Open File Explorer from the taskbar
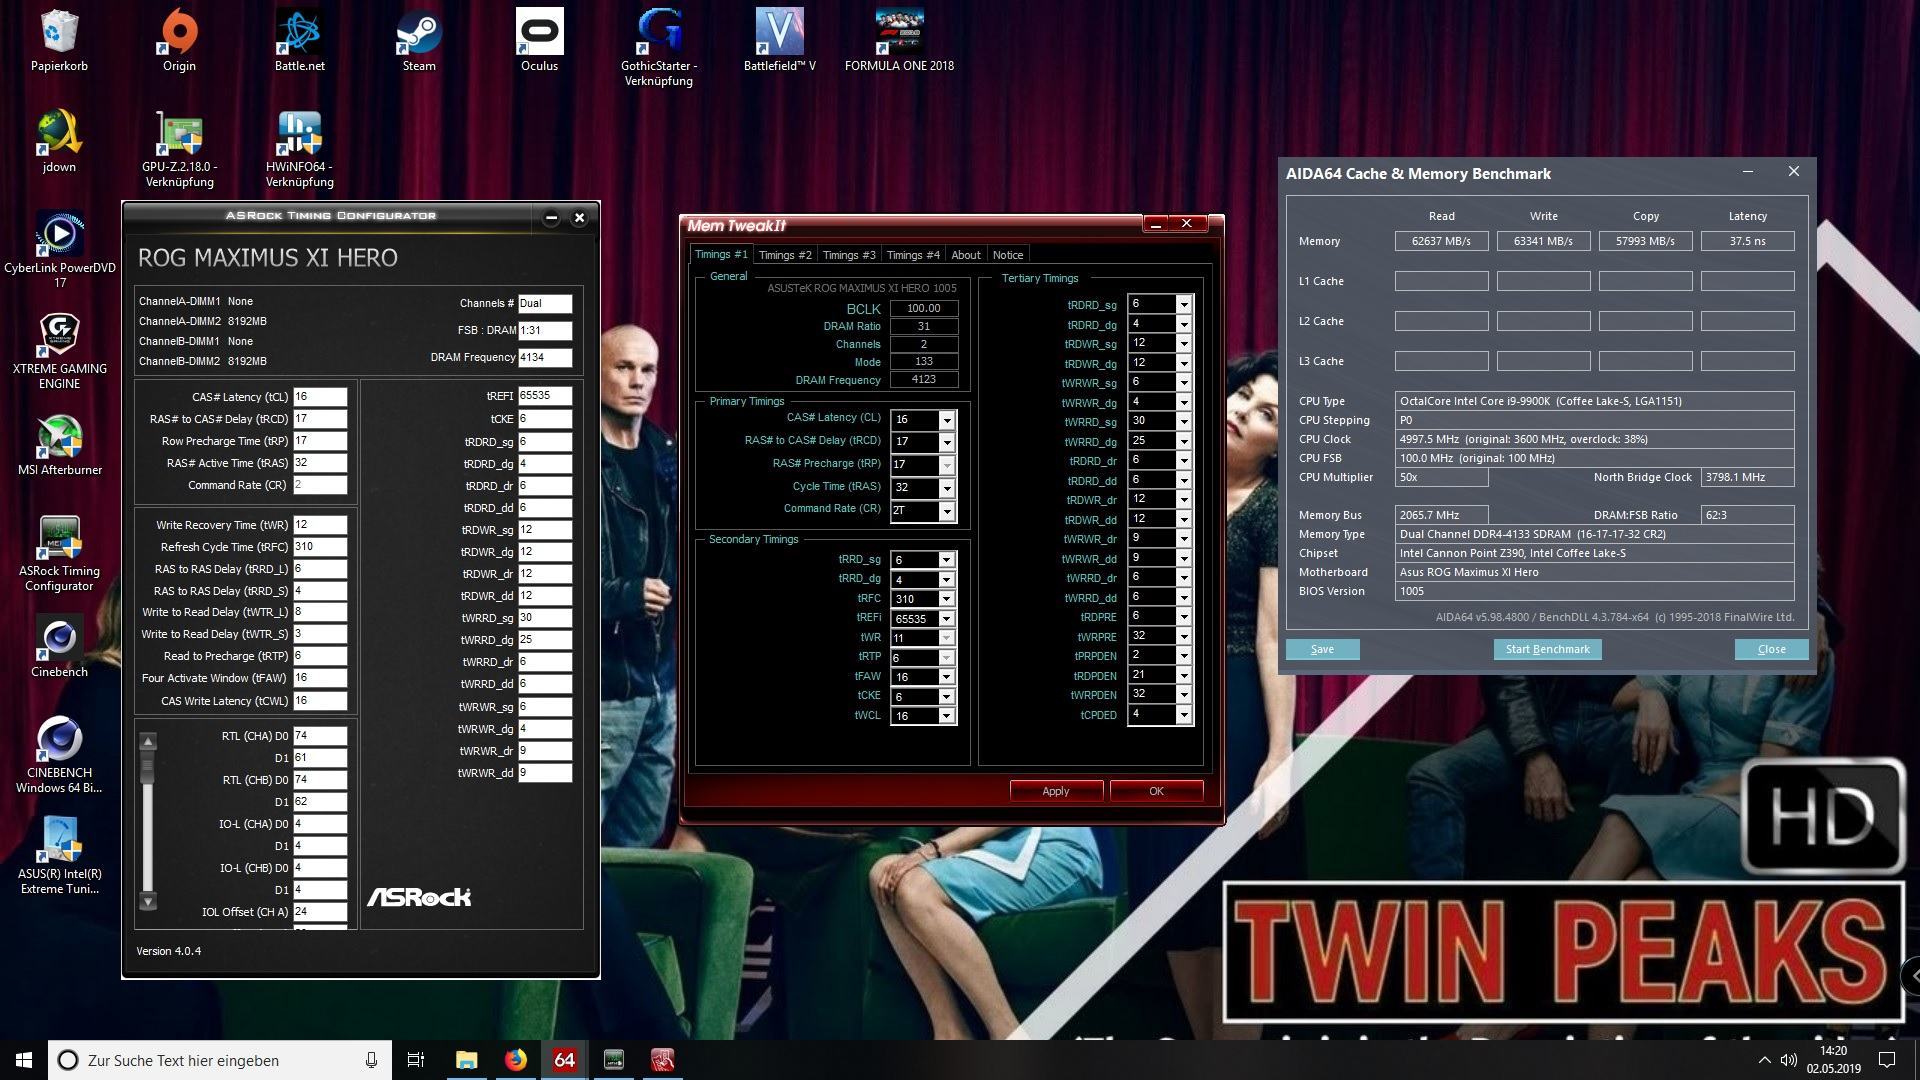The width and height of the screenshot is (1920, 1080). 466,1060
